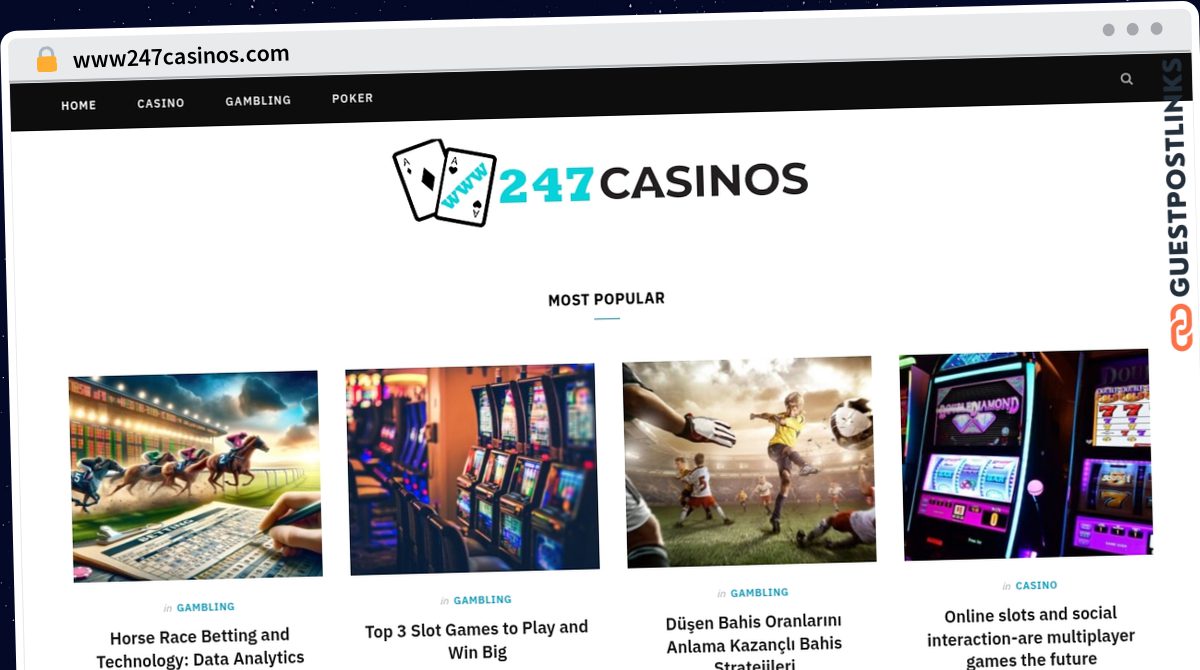The width and height of the screenshot is (1200, 670).
Task: Click the orange padlock icon by the URL
Action: [47, 59]
